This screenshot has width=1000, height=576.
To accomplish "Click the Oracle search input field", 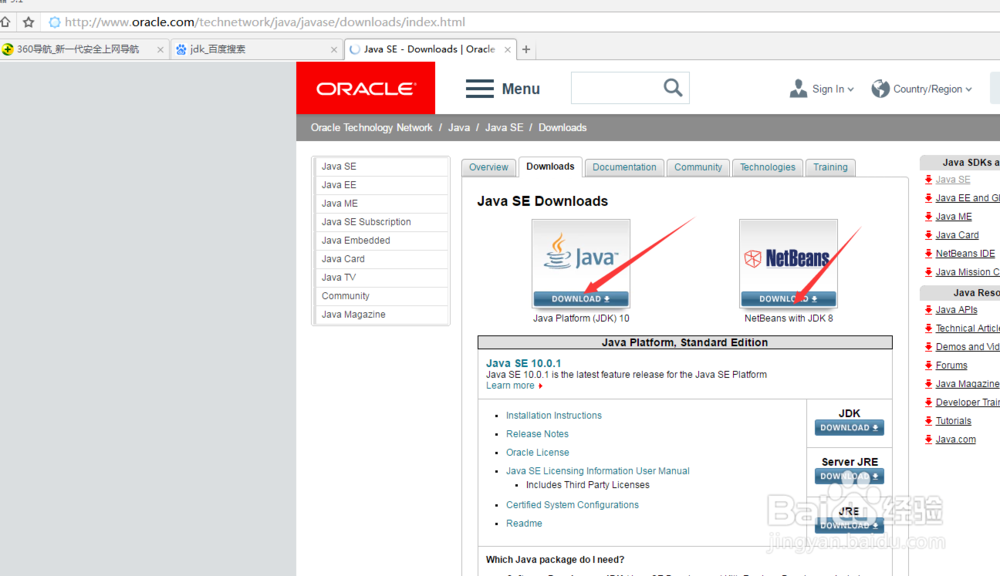I will pyautogui.click(x=616, y=88).
